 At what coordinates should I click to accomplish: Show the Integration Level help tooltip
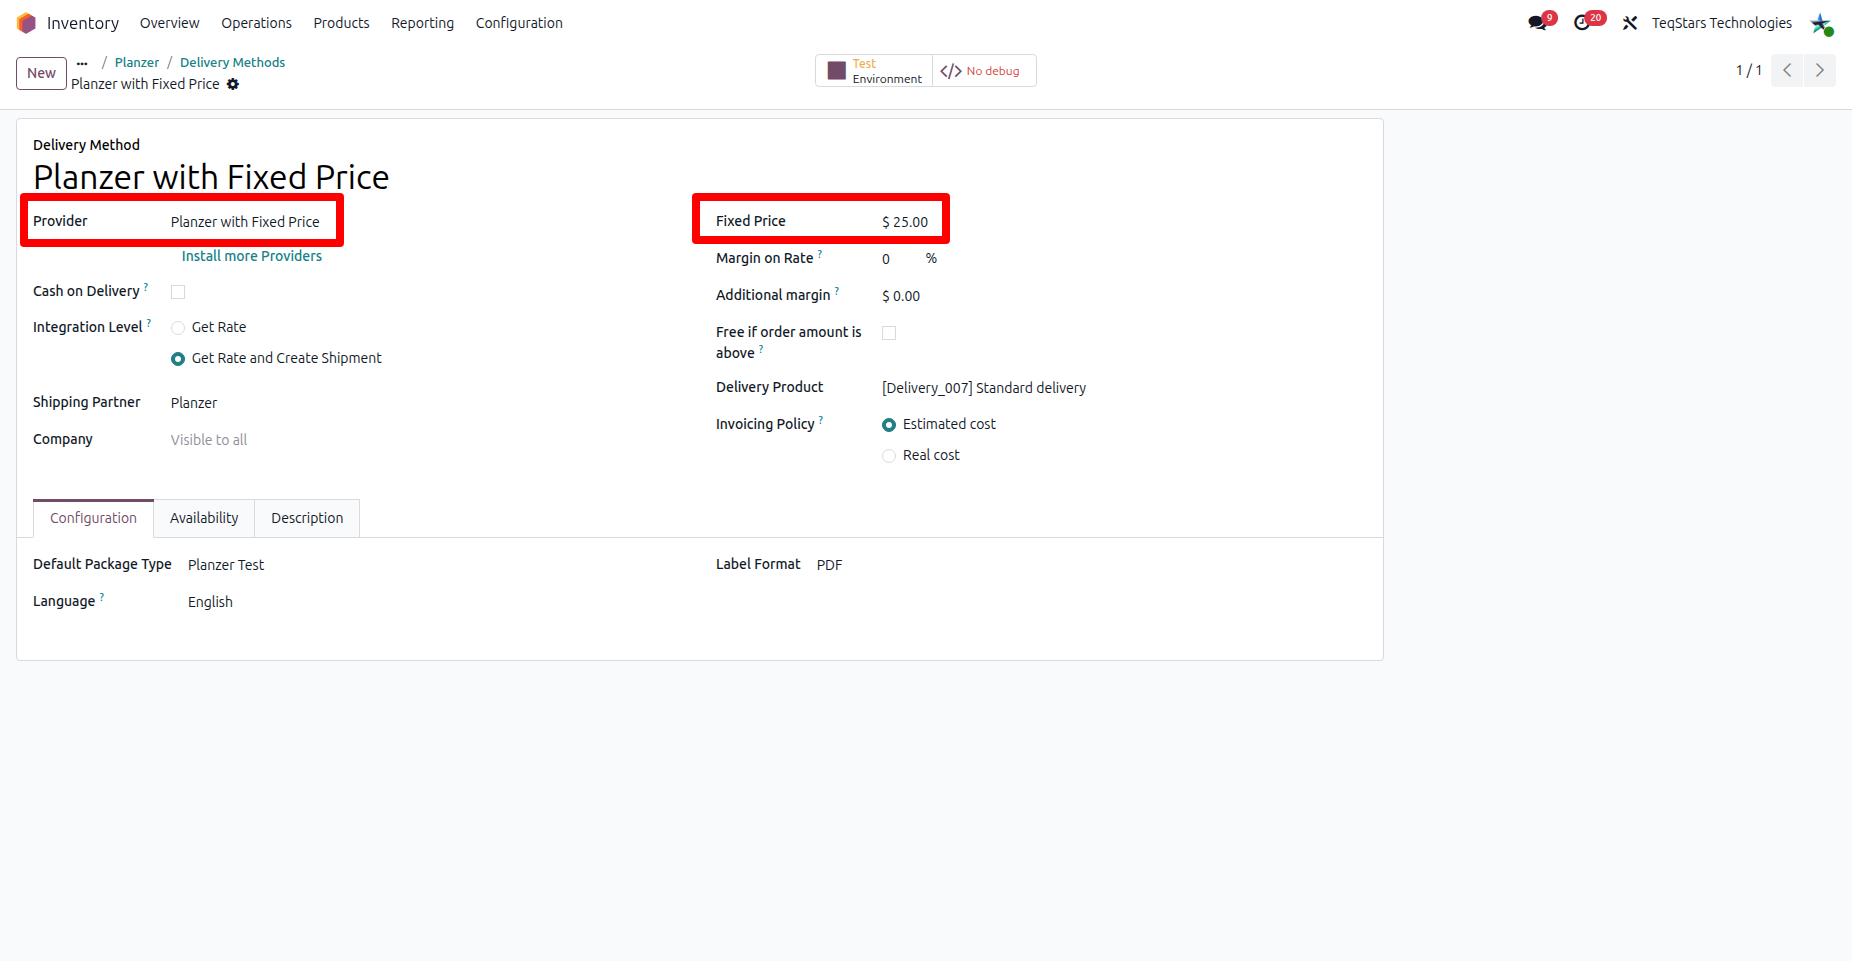149,323
